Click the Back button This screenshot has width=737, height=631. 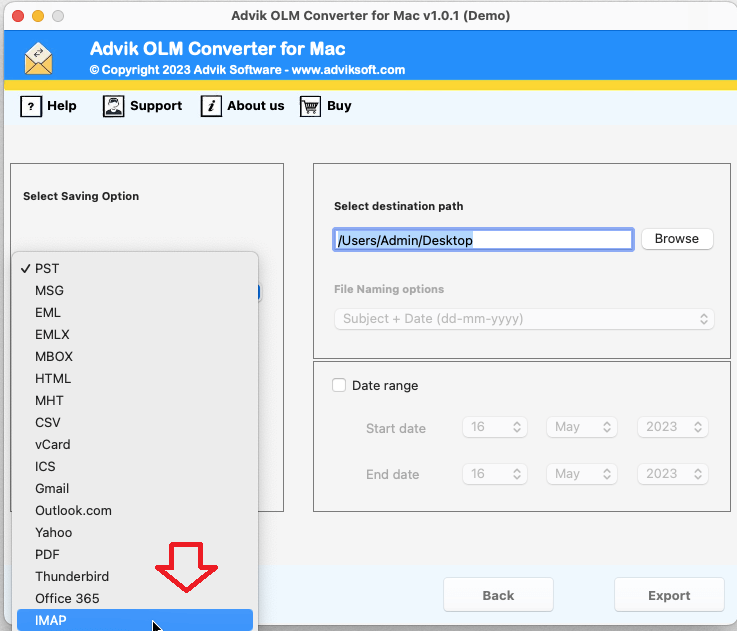(498, 595)
